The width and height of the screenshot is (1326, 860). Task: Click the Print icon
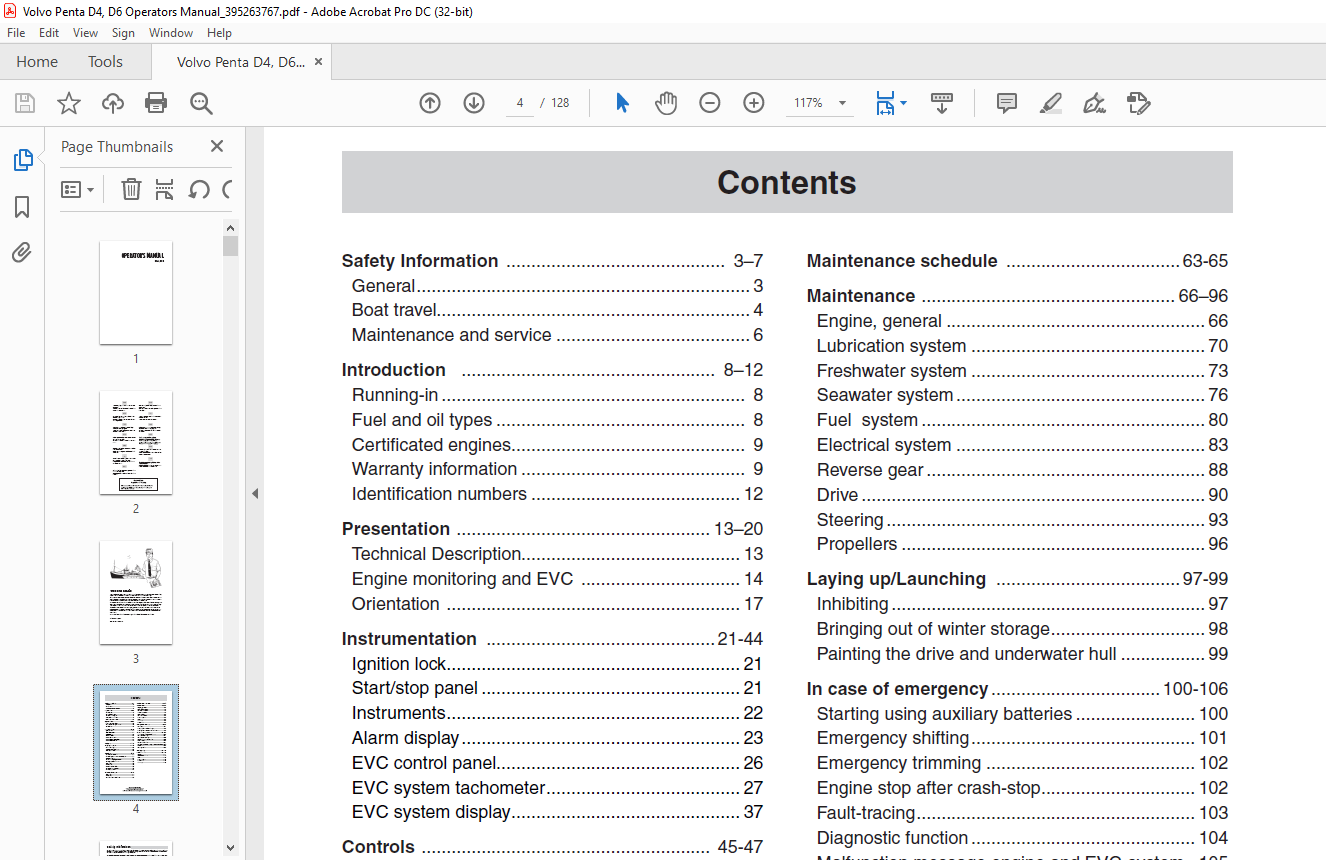(156, 103)
